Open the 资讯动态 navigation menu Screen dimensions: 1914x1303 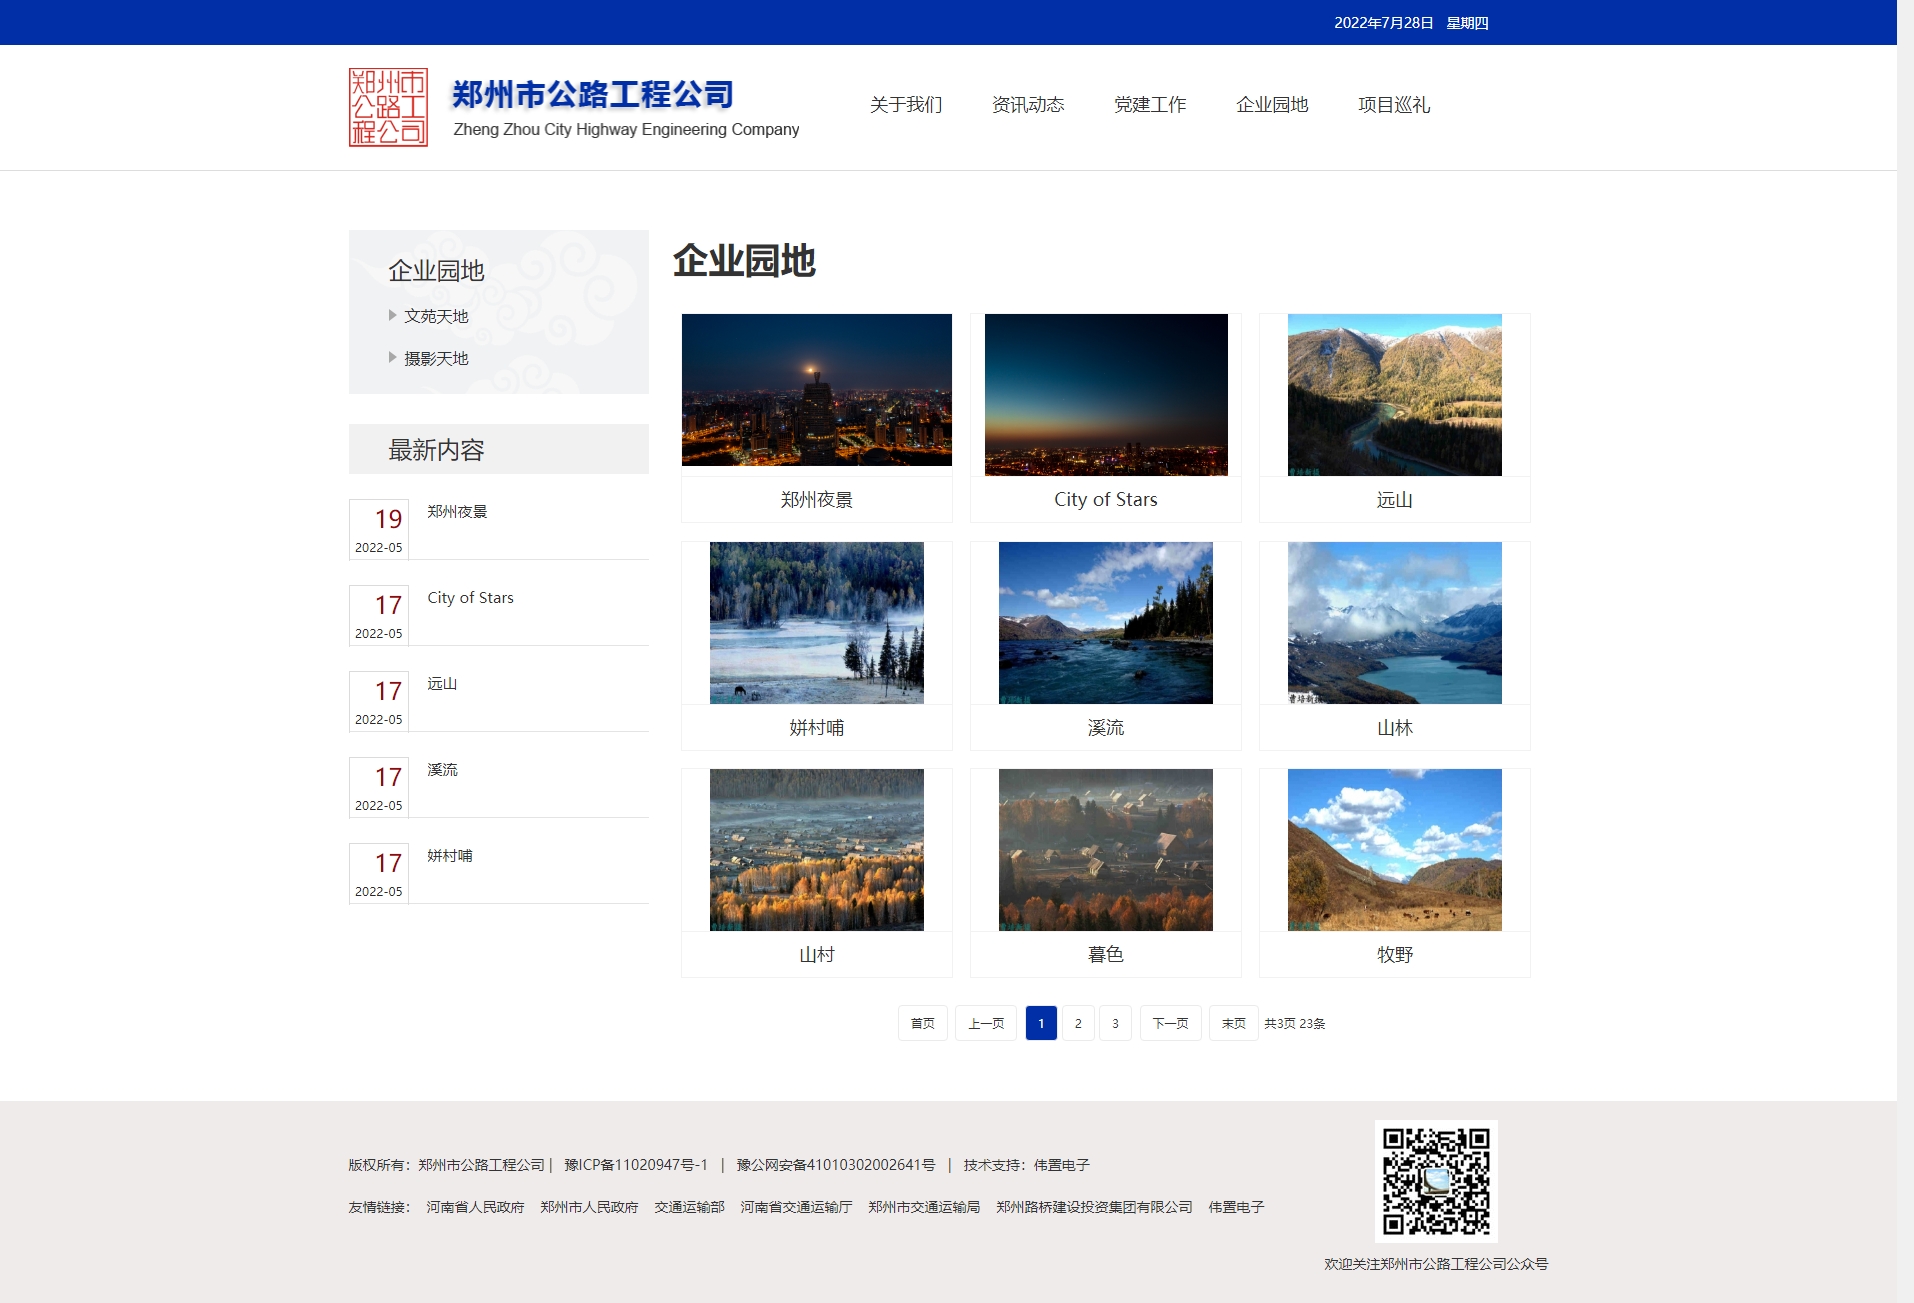pos(1027,105)
